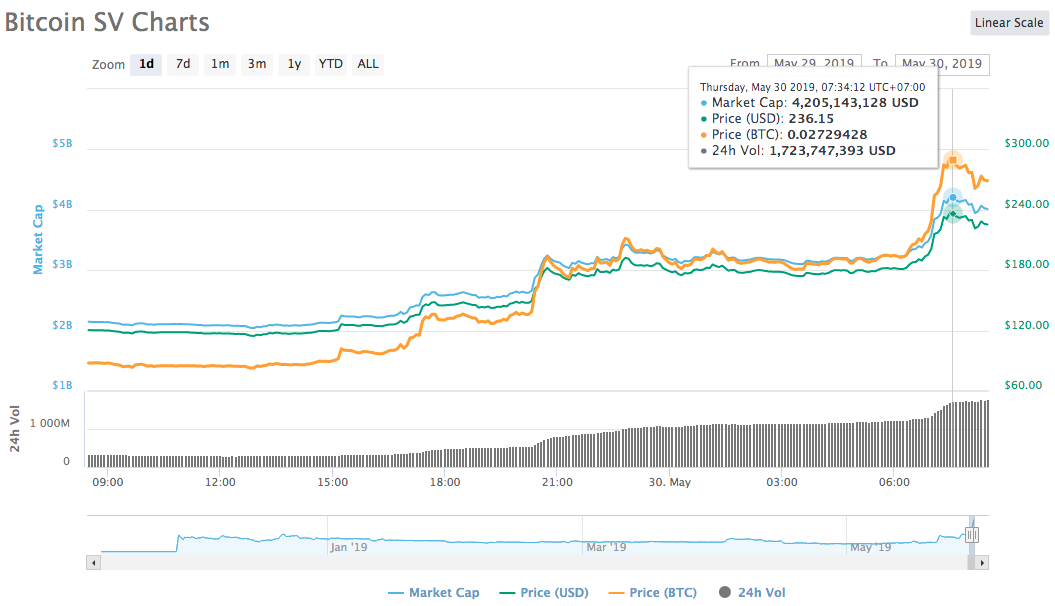This screenshot has height=606, width=1055.
Task: Select the 7d zoom range
Action: pyautogui.click(x=183, y=64)
